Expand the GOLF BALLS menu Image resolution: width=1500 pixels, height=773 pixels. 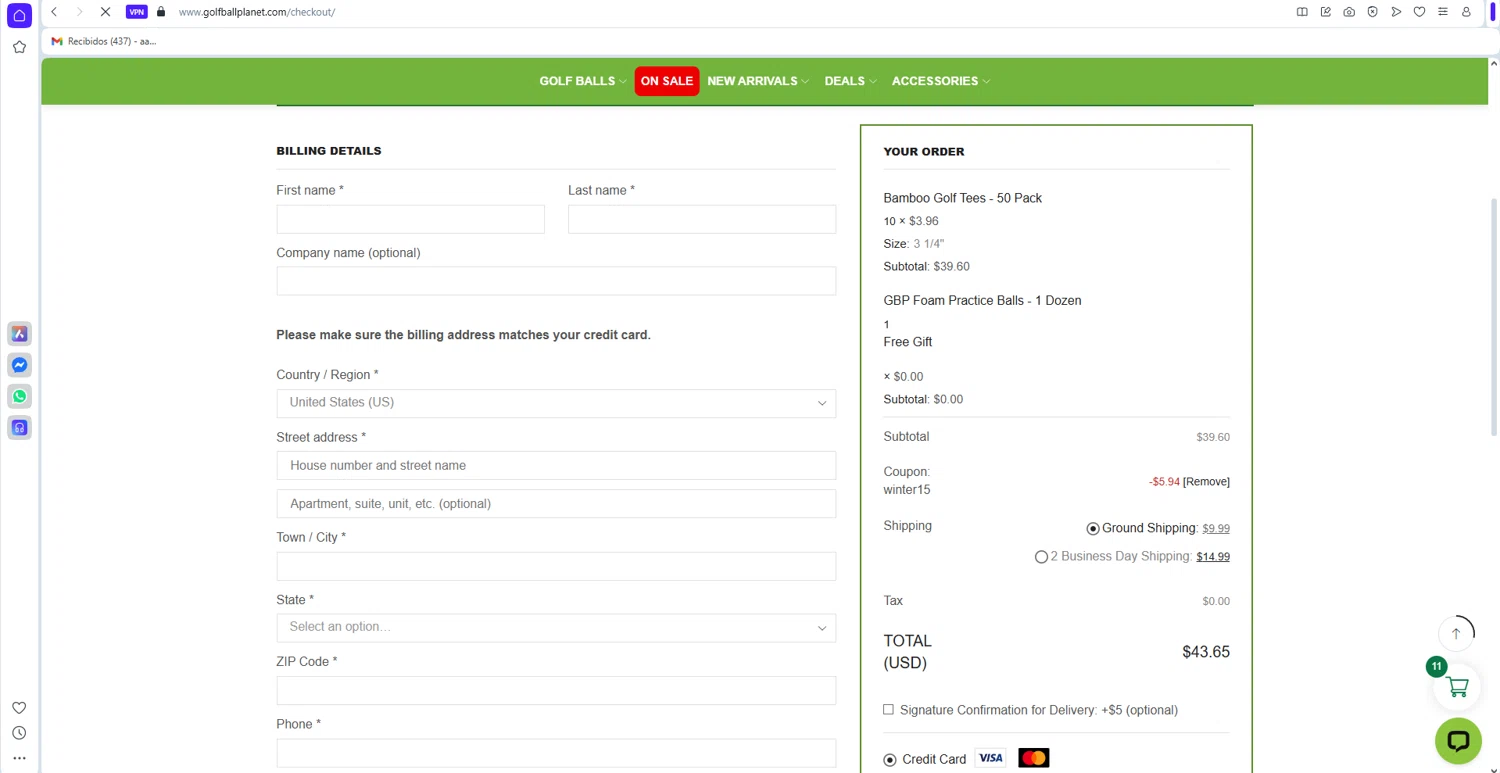(583, 81)
